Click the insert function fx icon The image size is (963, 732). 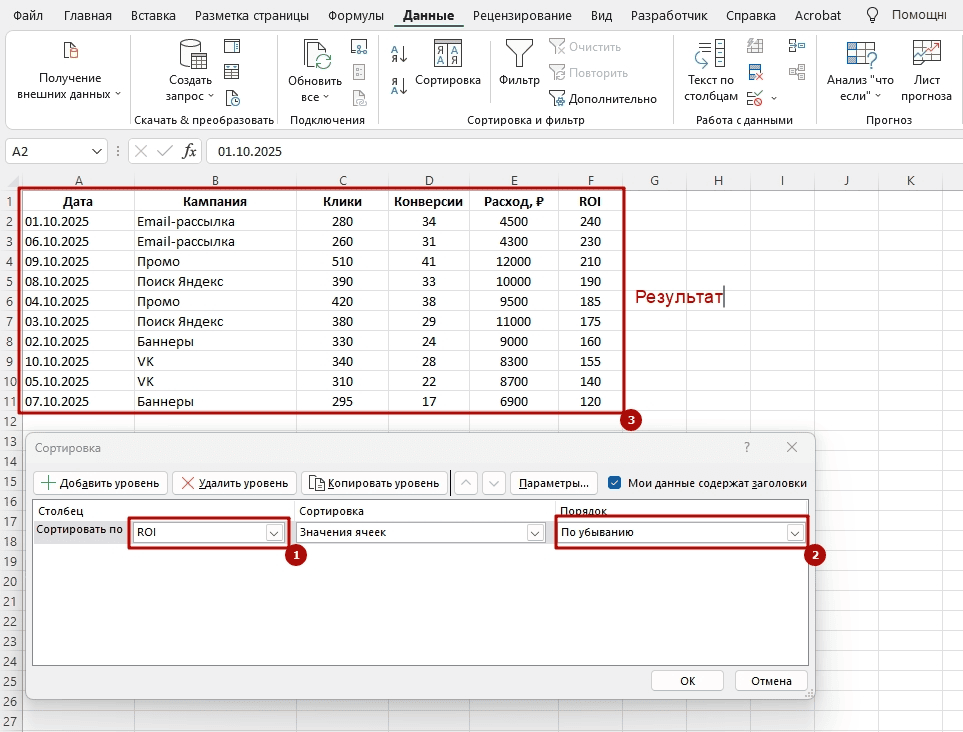[x=189, y=151]
